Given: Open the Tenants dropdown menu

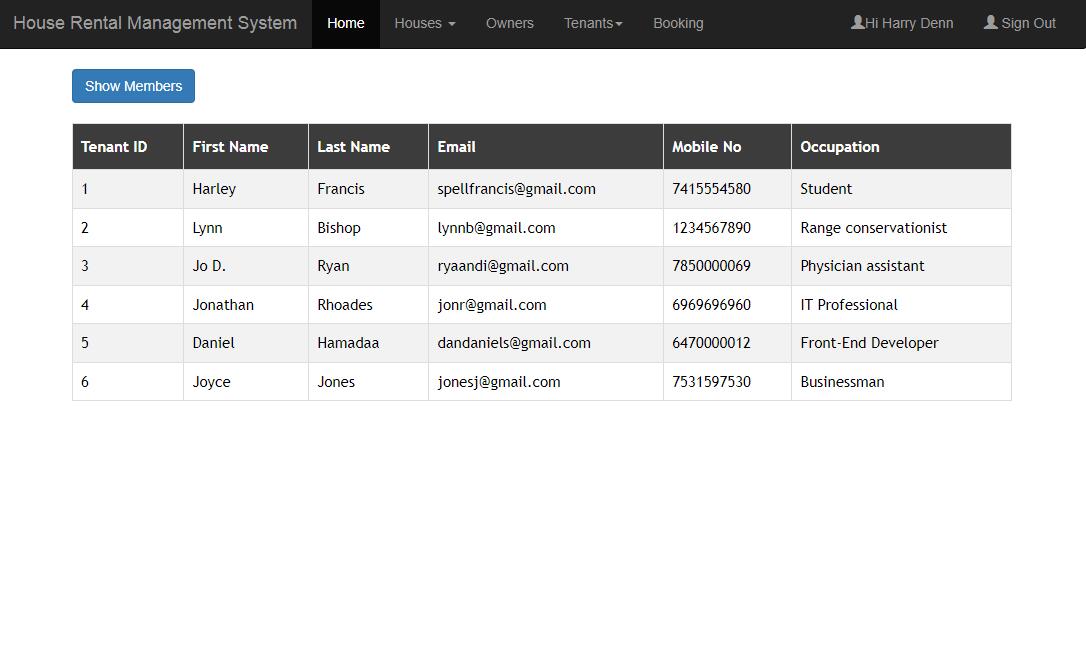Looking at the screenshot, I should click(592, 23).
